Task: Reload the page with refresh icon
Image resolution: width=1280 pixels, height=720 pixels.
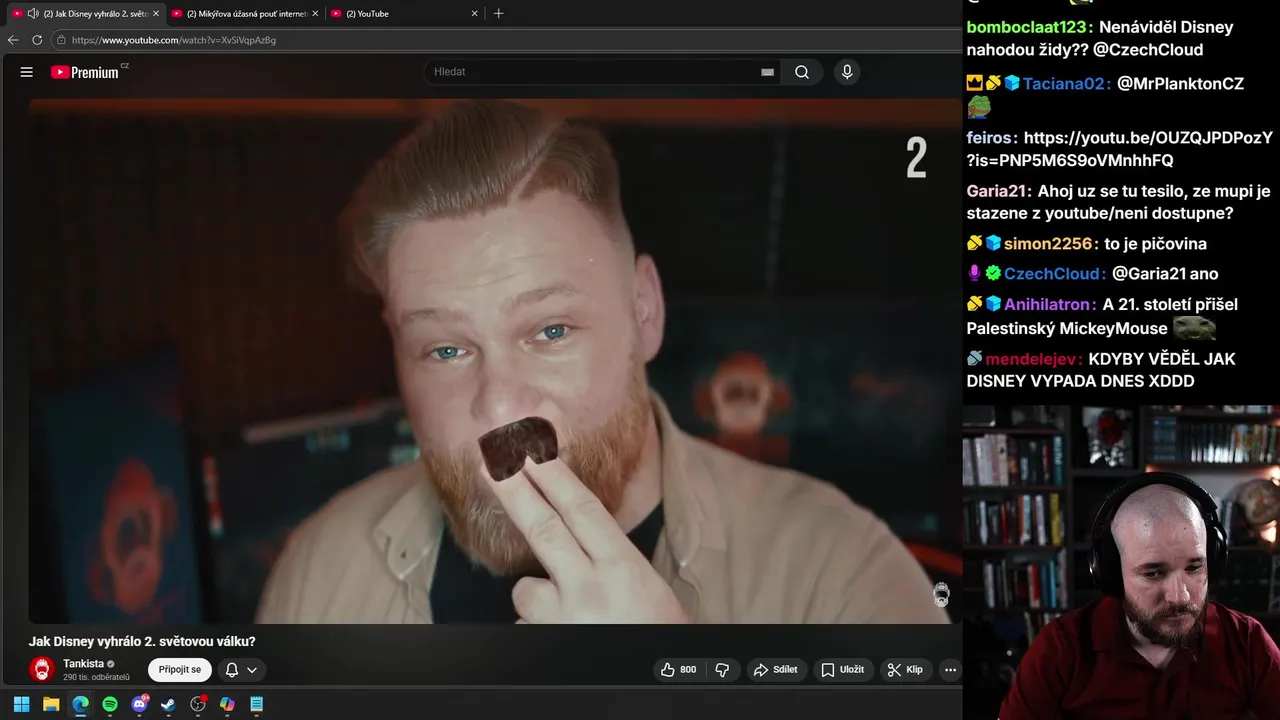Action: 37,40
